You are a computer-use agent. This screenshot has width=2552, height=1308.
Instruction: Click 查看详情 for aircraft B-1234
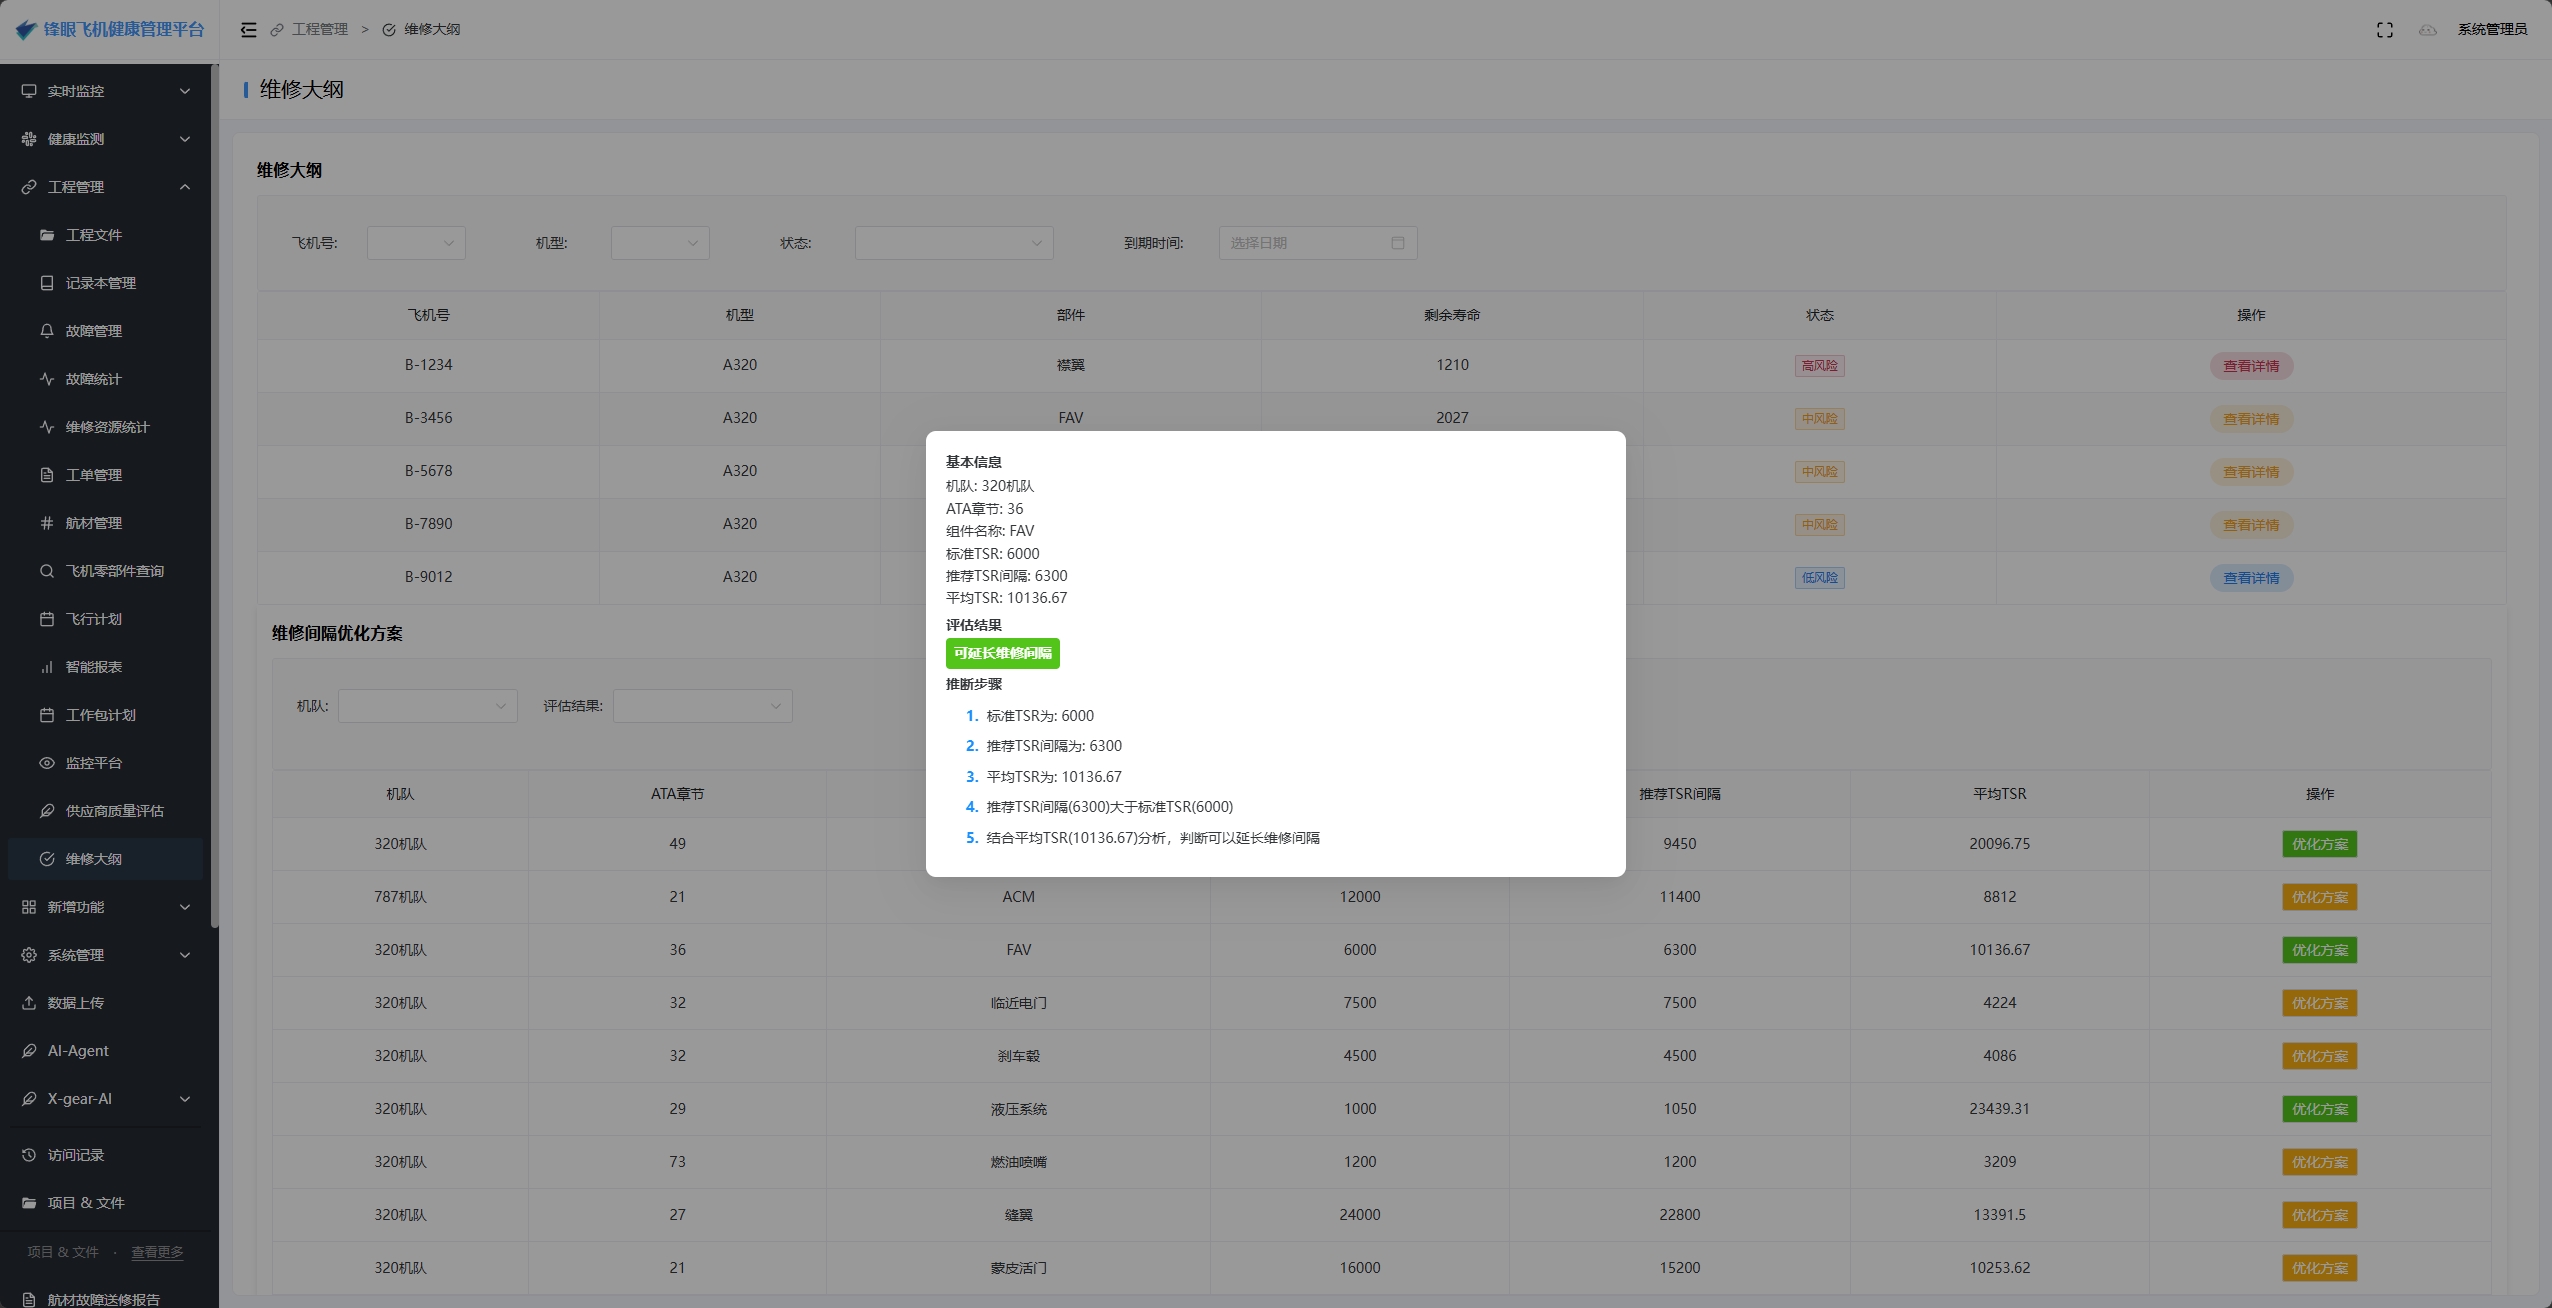pyautogui.click(x=2251, y=366)
